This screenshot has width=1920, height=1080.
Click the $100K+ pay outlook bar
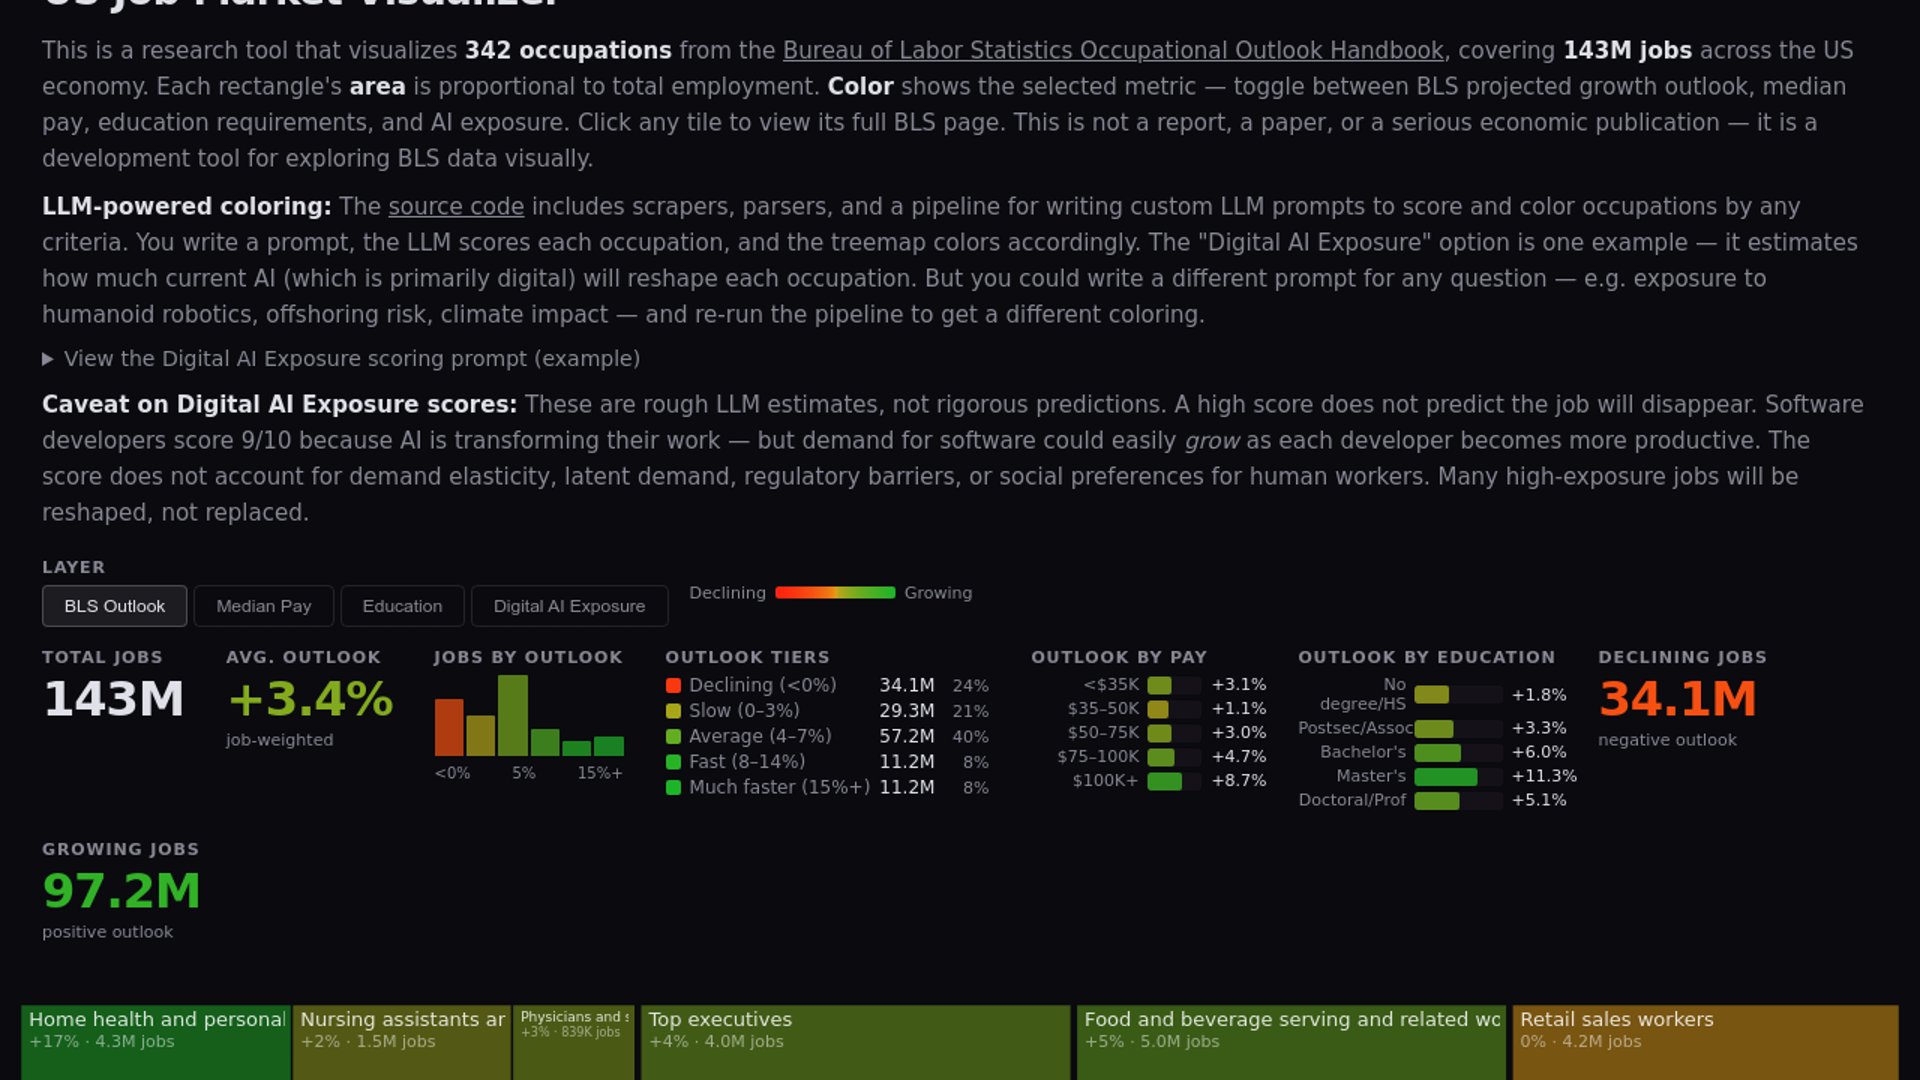(1164, 781)
